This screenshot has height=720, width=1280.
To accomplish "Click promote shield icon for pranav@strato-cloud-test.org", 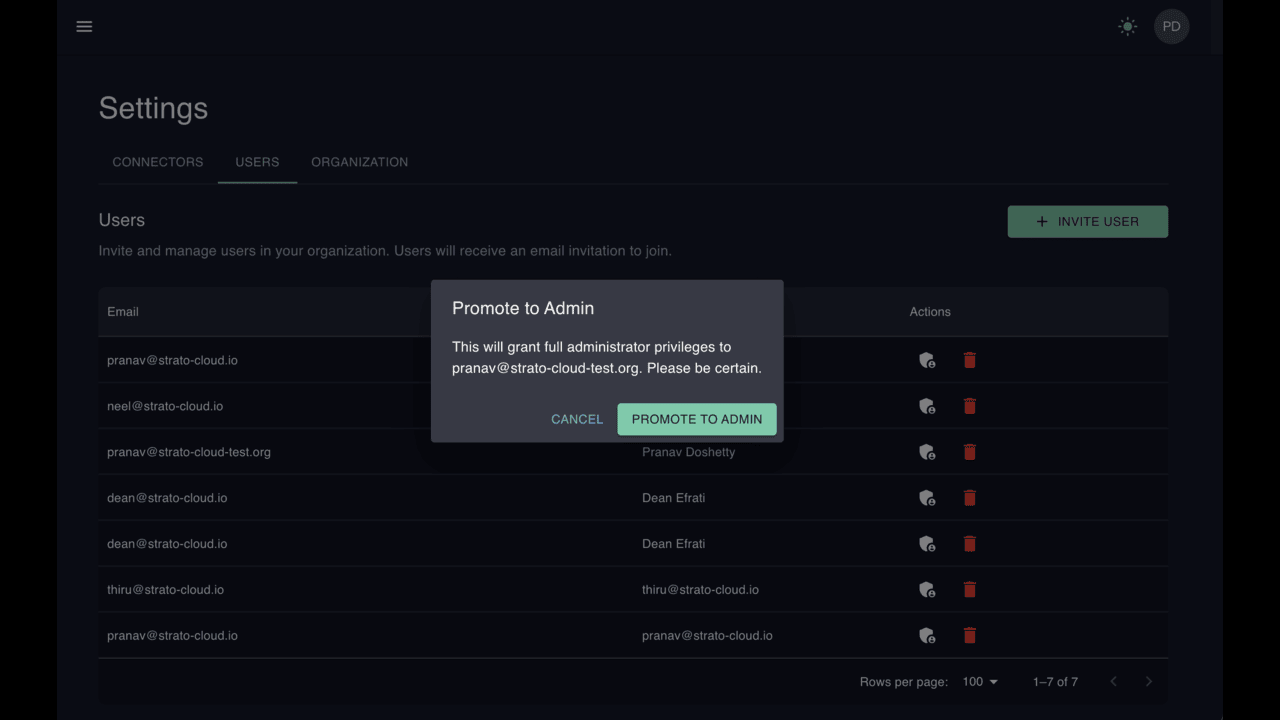I will 927,452.
